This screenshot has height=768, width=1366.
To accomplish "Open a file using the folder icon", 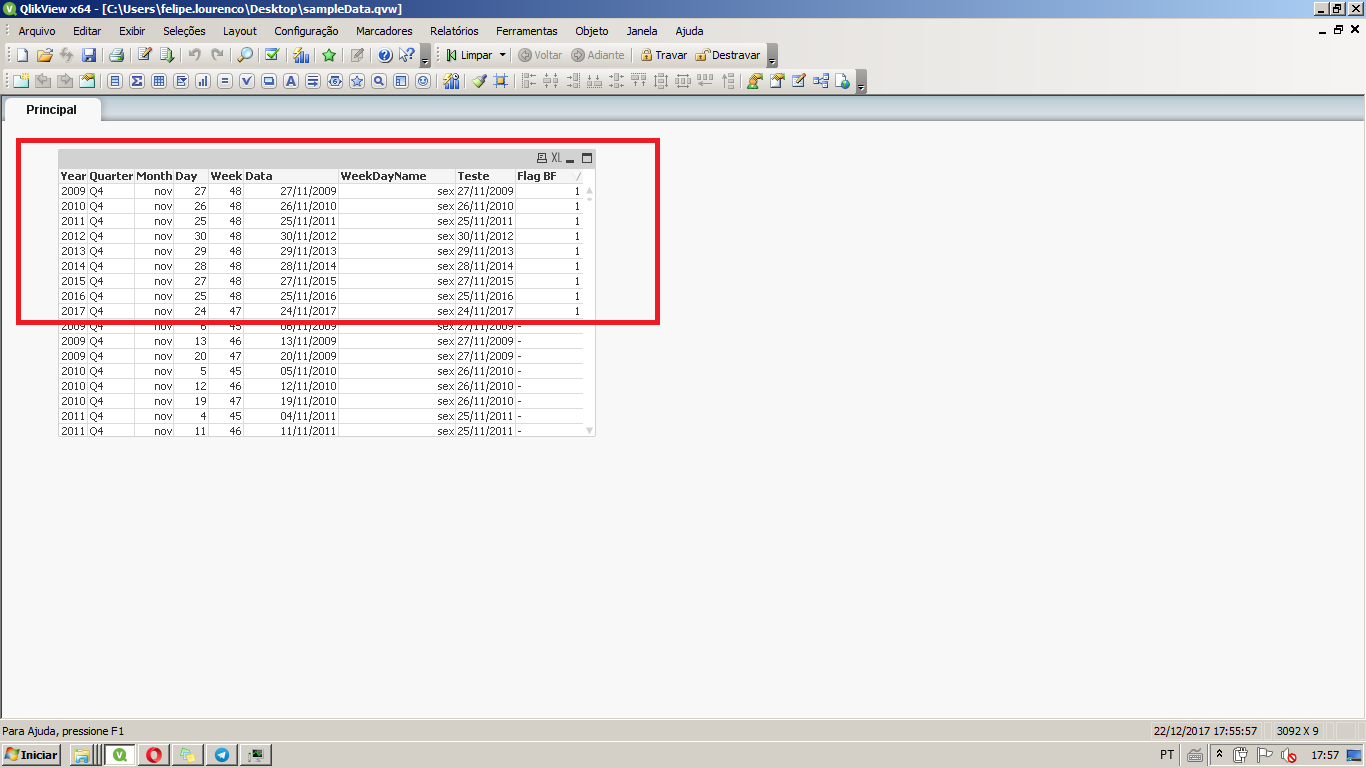I will (x=44, y=55).
